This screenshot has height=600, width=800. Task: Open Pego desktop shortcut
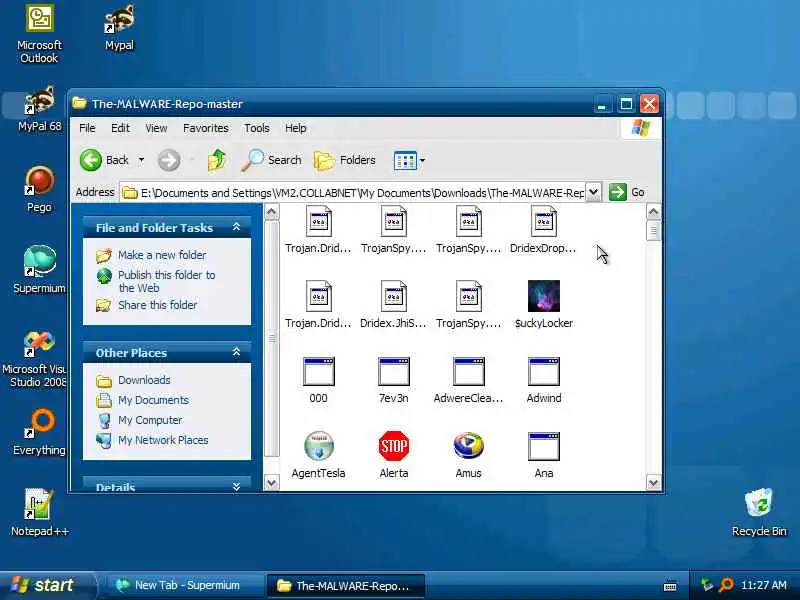pyautogui.click(x=39, y=190)
